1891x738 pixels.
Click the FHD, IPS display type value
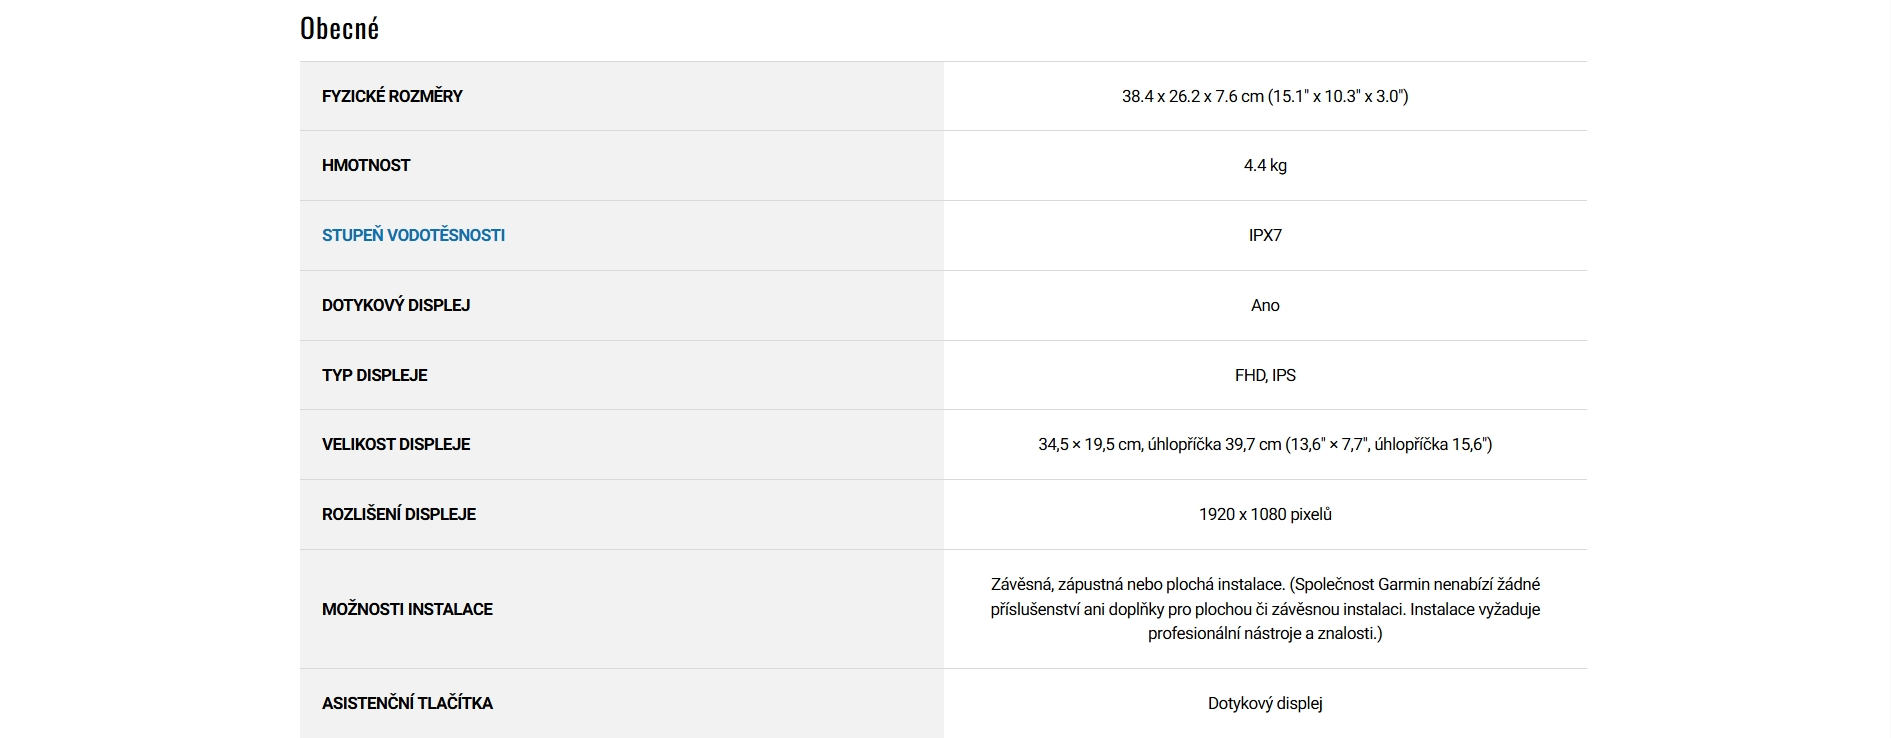coord(1265,375)
